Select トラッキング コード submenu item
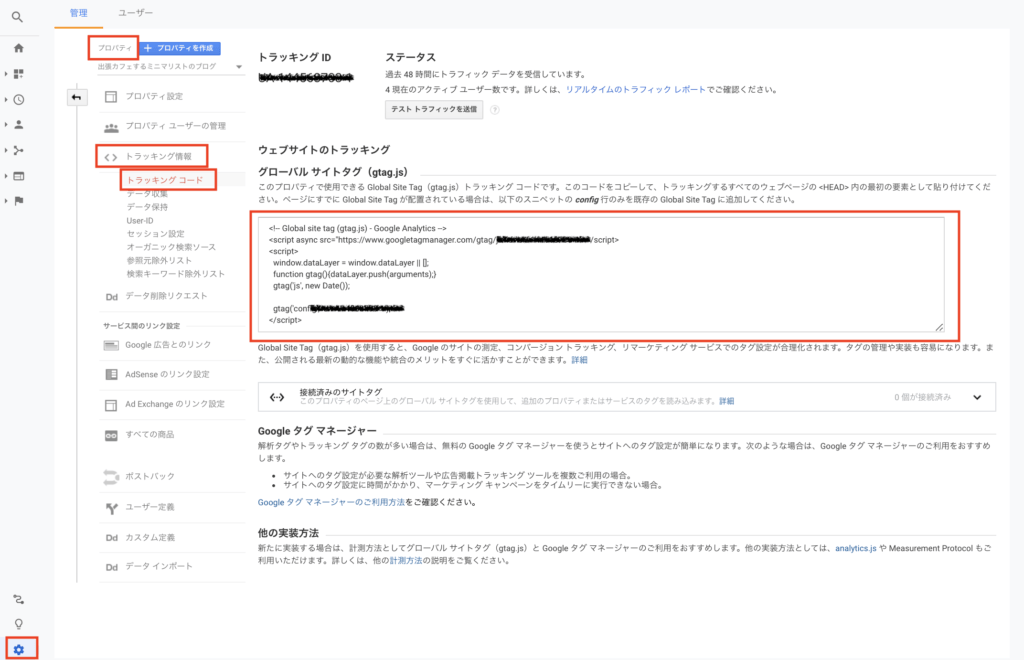This screenshot has height=660, width=1024. point(165,180)
